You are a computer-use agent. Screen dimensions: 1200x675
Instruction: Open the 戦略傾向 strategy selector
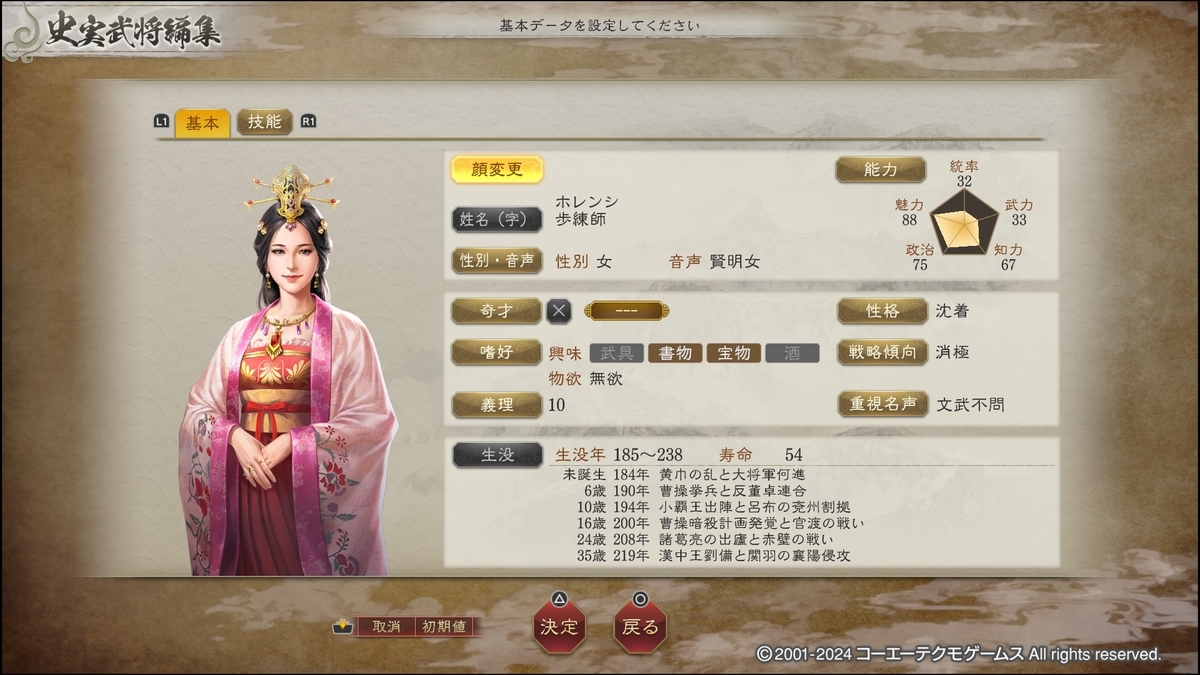(x=883, y=352)
